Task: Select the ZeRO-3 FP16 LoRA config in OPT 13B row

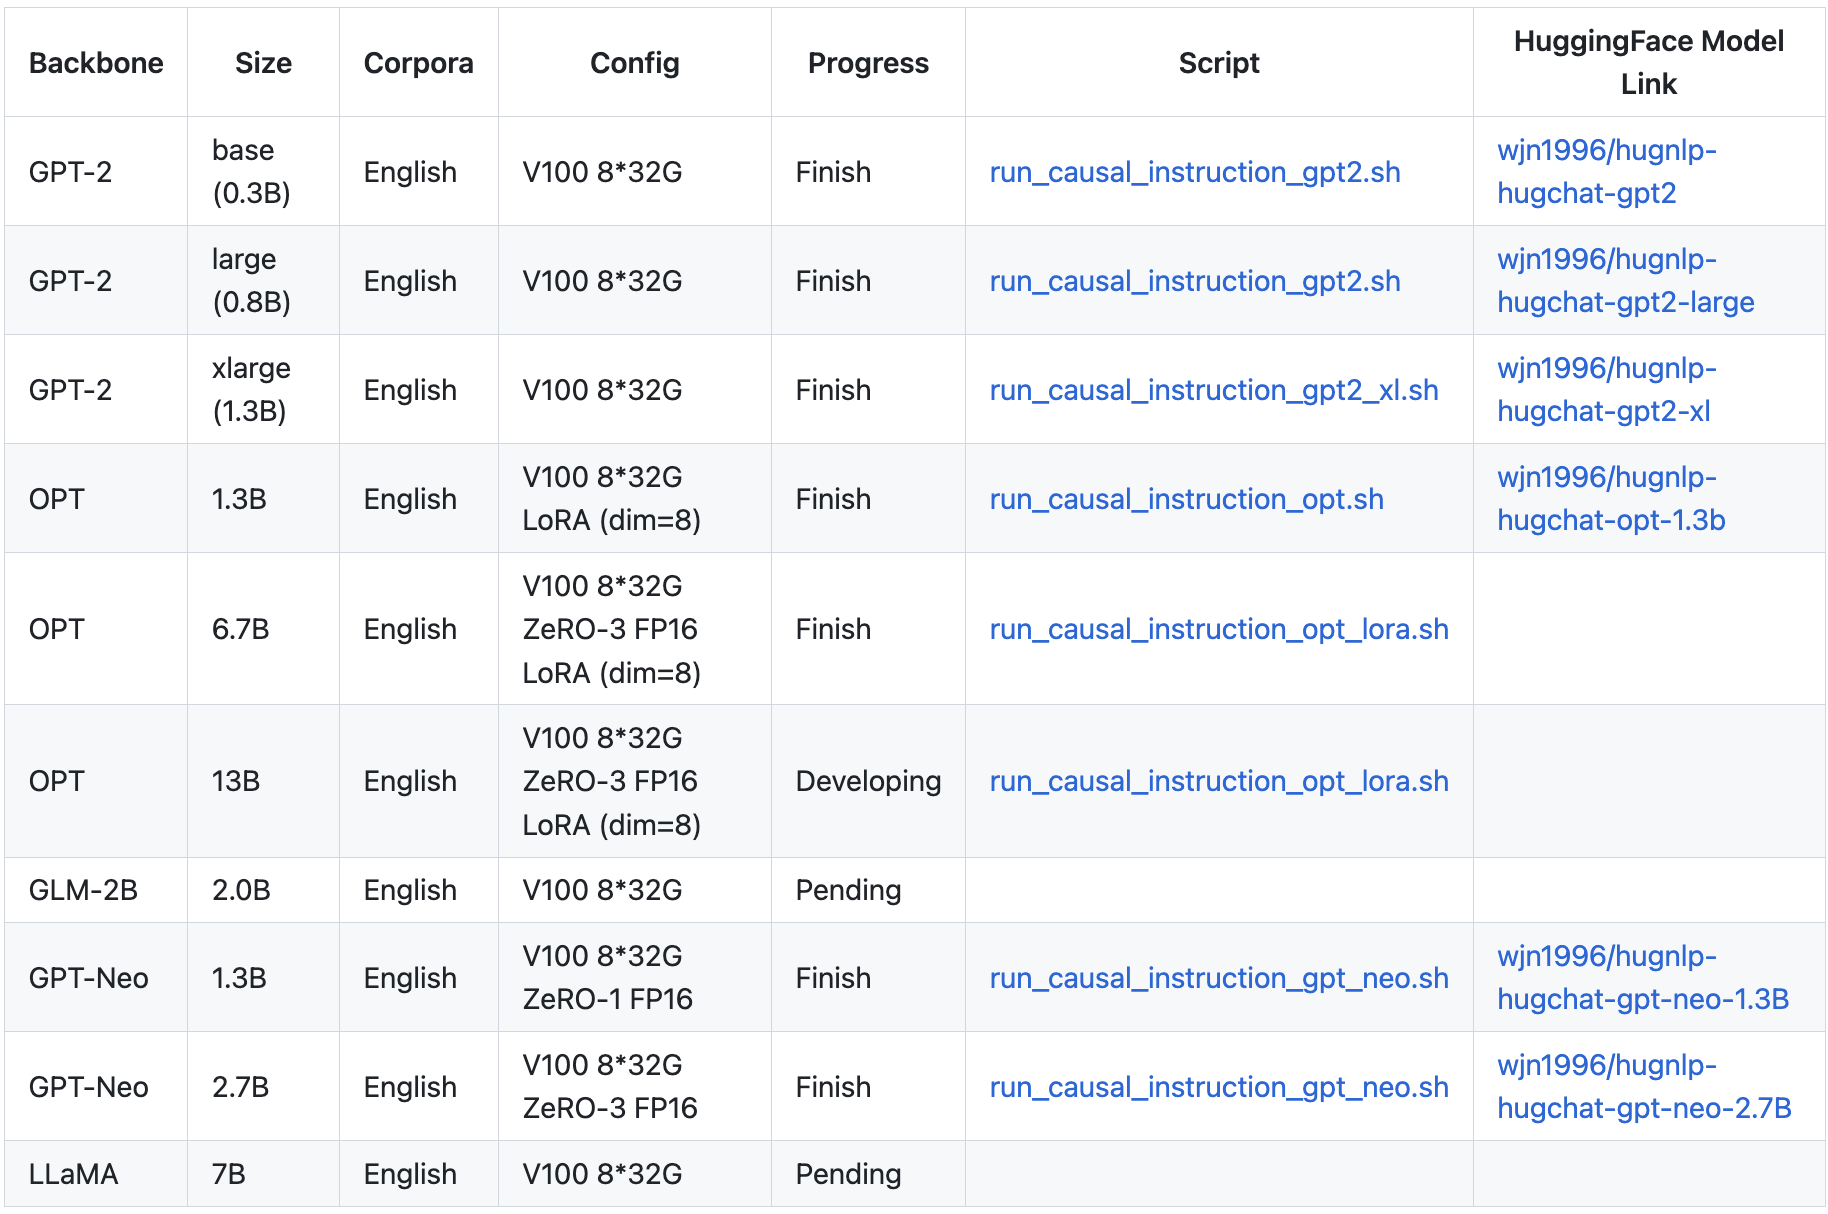Action: (x=635, y=781)
